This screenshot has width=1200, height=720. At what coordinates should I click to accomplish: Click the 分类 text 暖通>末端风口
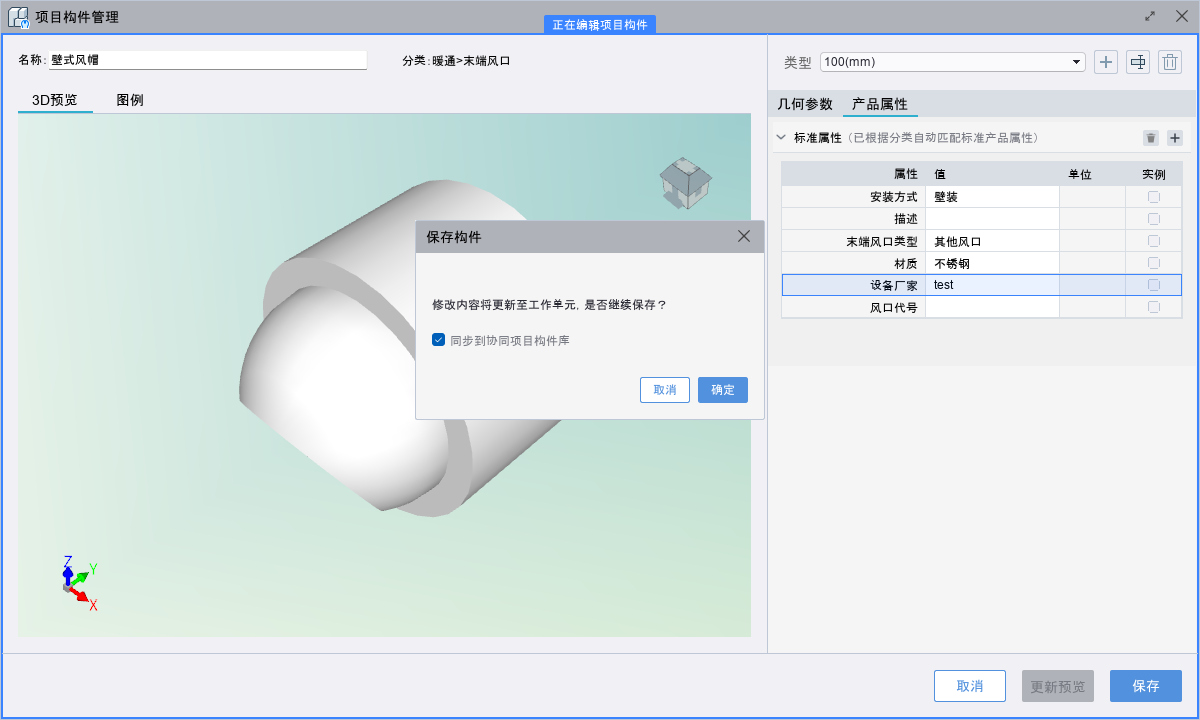[471, 61]
